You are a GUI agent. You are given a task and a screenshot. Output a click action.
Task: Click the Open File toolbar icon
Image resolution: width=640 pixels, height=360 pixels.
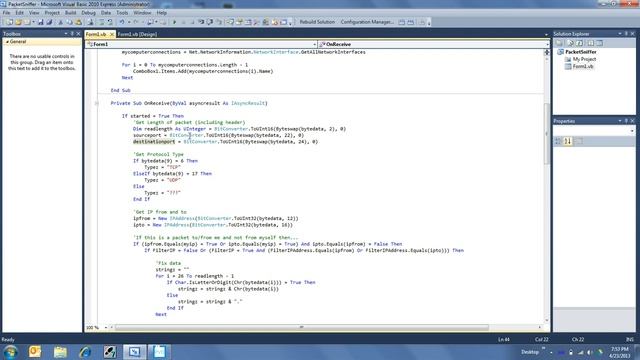[18, 22]
